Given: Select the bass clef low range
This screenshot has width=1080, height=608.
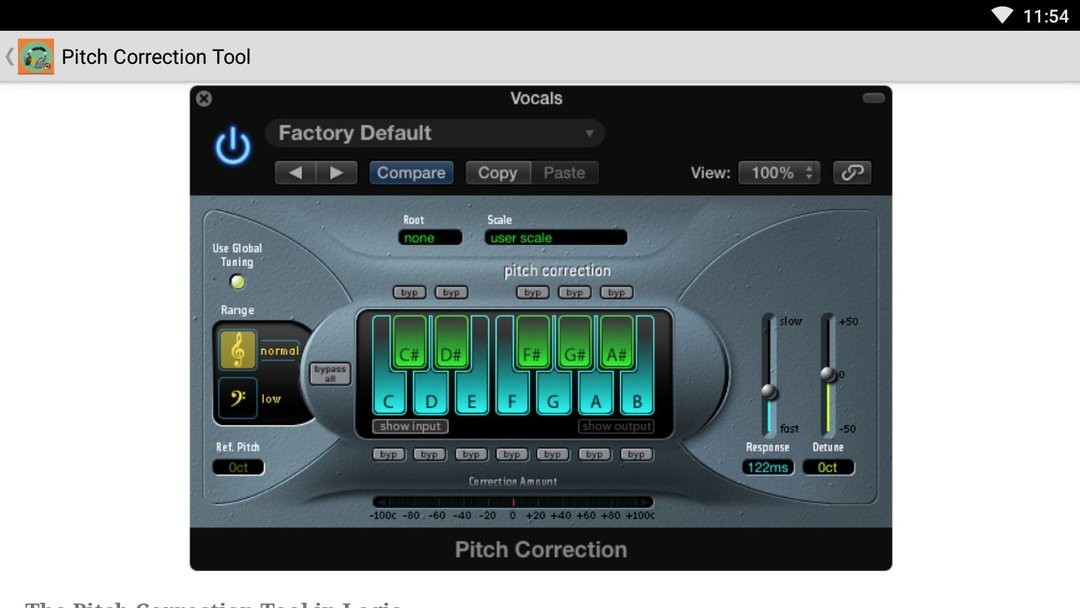Looking at the screenshot, I should (x=238, y=399).
